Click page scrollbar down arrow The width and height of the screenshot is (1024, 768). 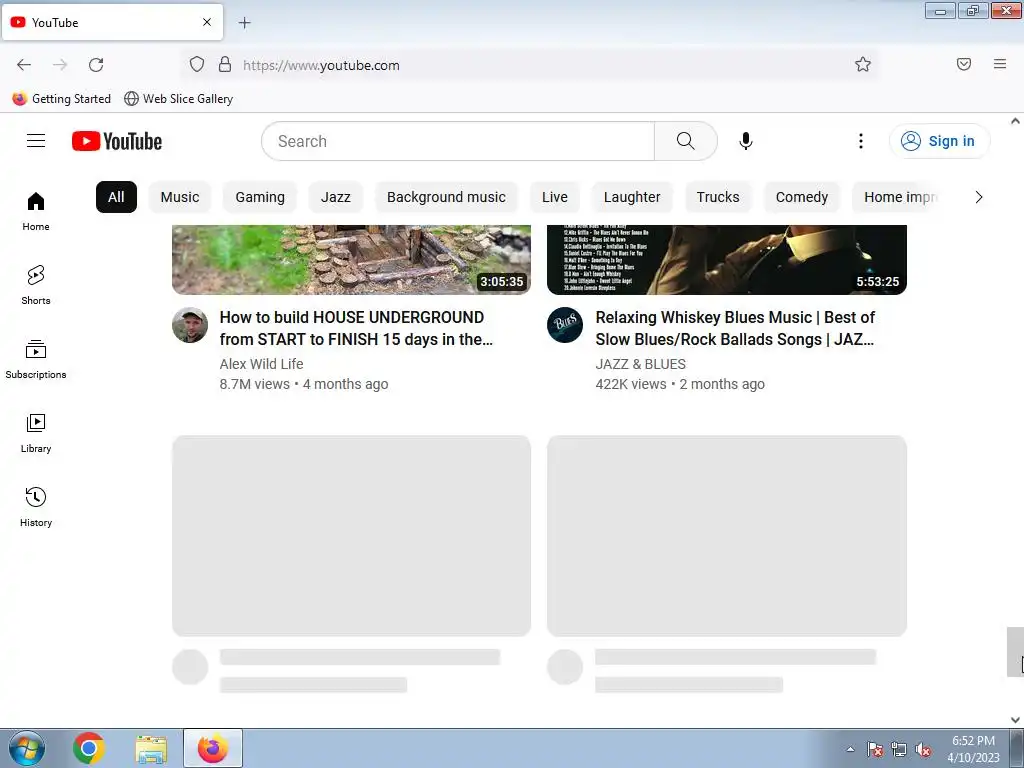pos(1015,720)
